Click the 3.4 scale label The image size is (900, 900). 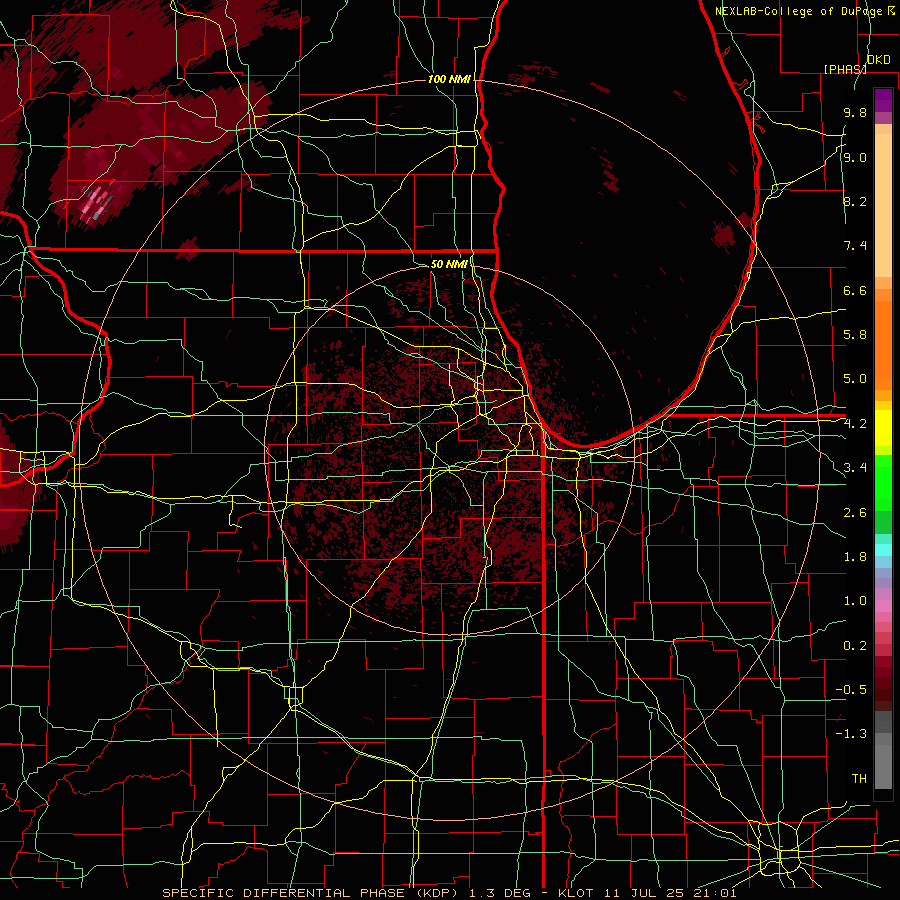tap(855, 468)
